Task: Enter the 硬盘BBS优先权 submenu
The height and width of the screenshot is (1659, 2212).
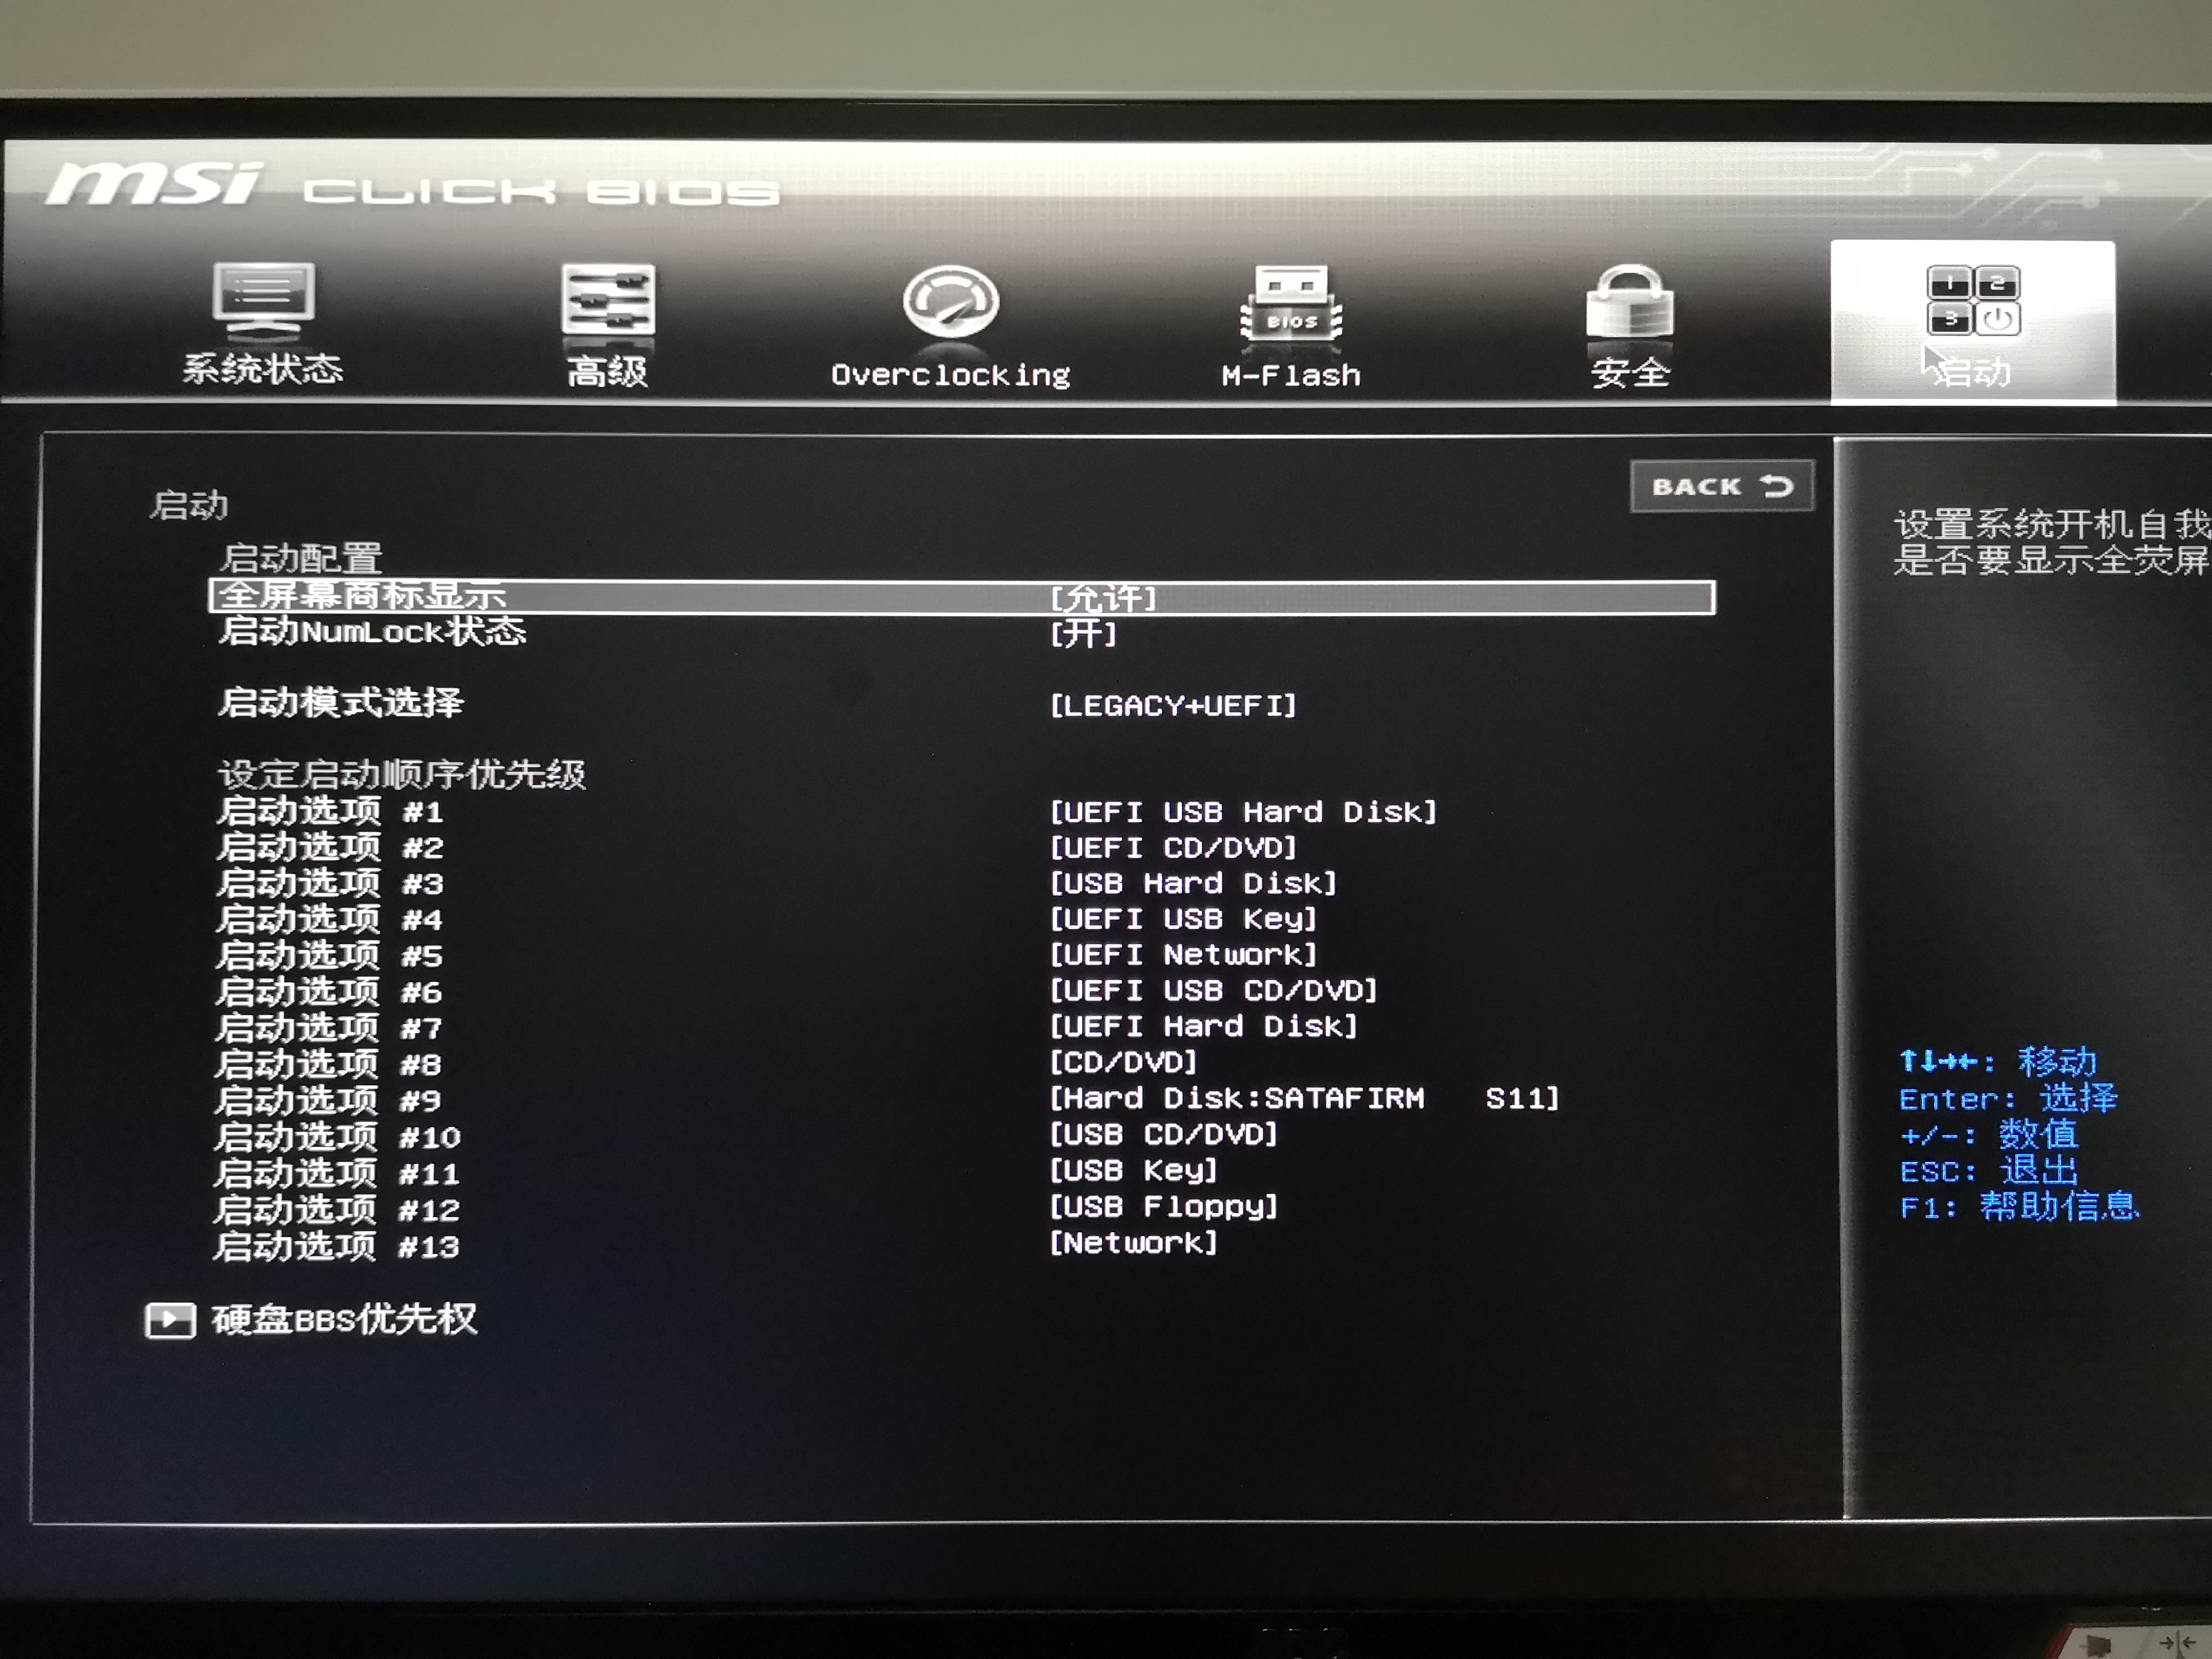Action: click(344, 1320)
